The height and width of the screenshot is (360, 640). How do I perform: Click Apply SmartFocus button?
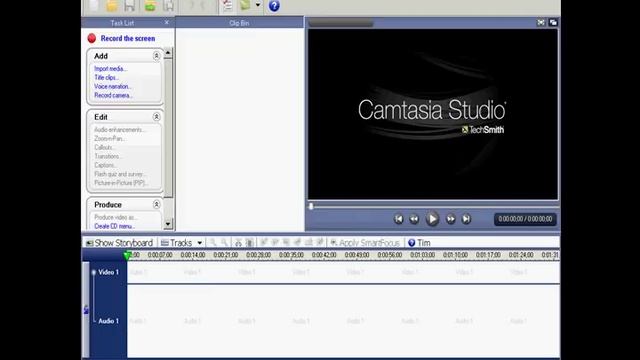(365, 243)
